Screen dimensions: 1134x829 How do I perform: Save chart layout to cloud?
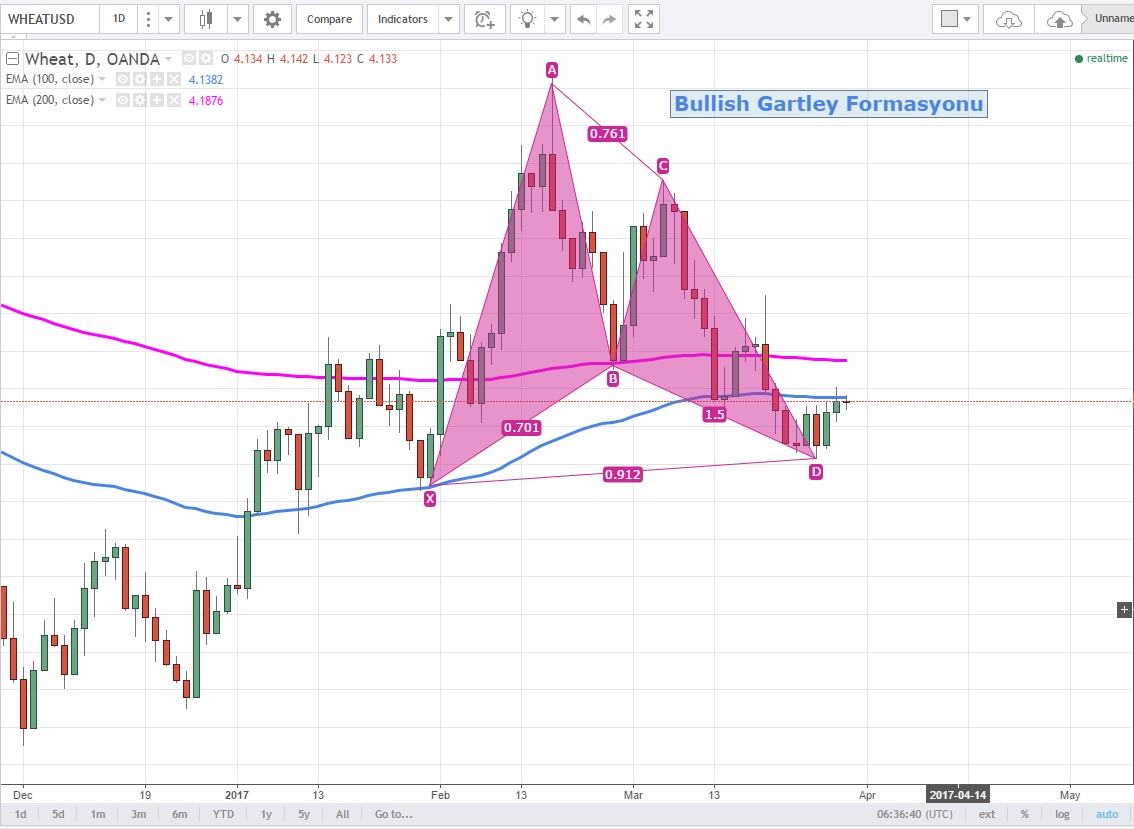(x=1060, y=19)
